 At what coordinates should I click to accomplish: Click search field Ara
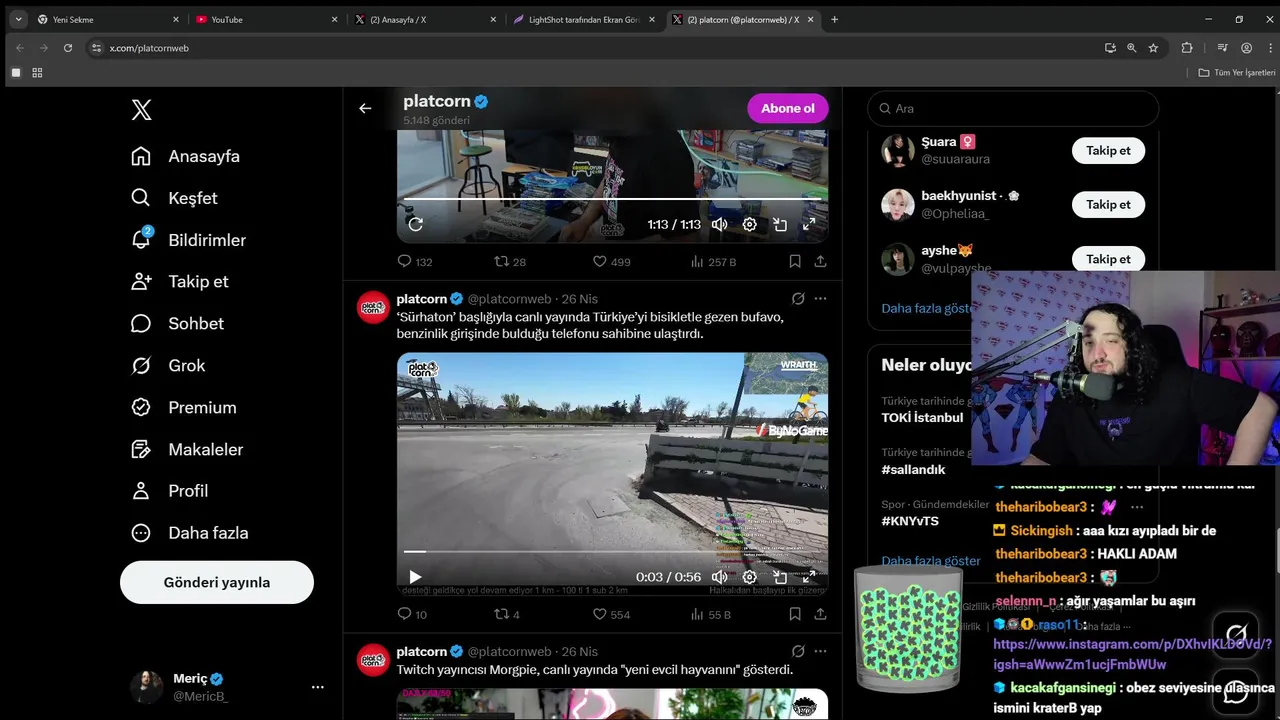(1013, 108)
